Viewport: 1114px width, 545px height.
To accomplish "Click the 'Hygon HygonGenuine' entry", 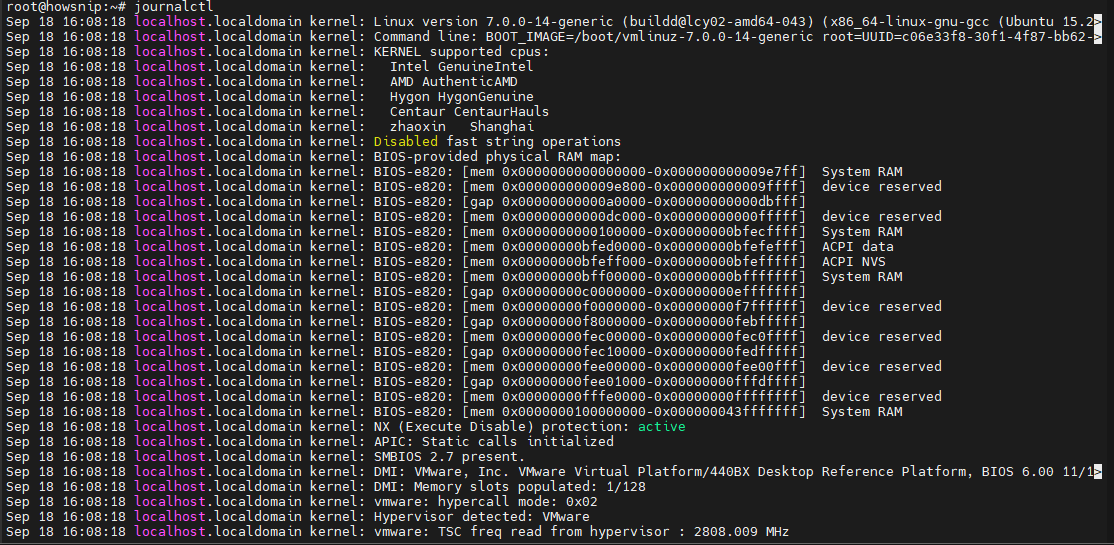I will click(x=462, y=97).
